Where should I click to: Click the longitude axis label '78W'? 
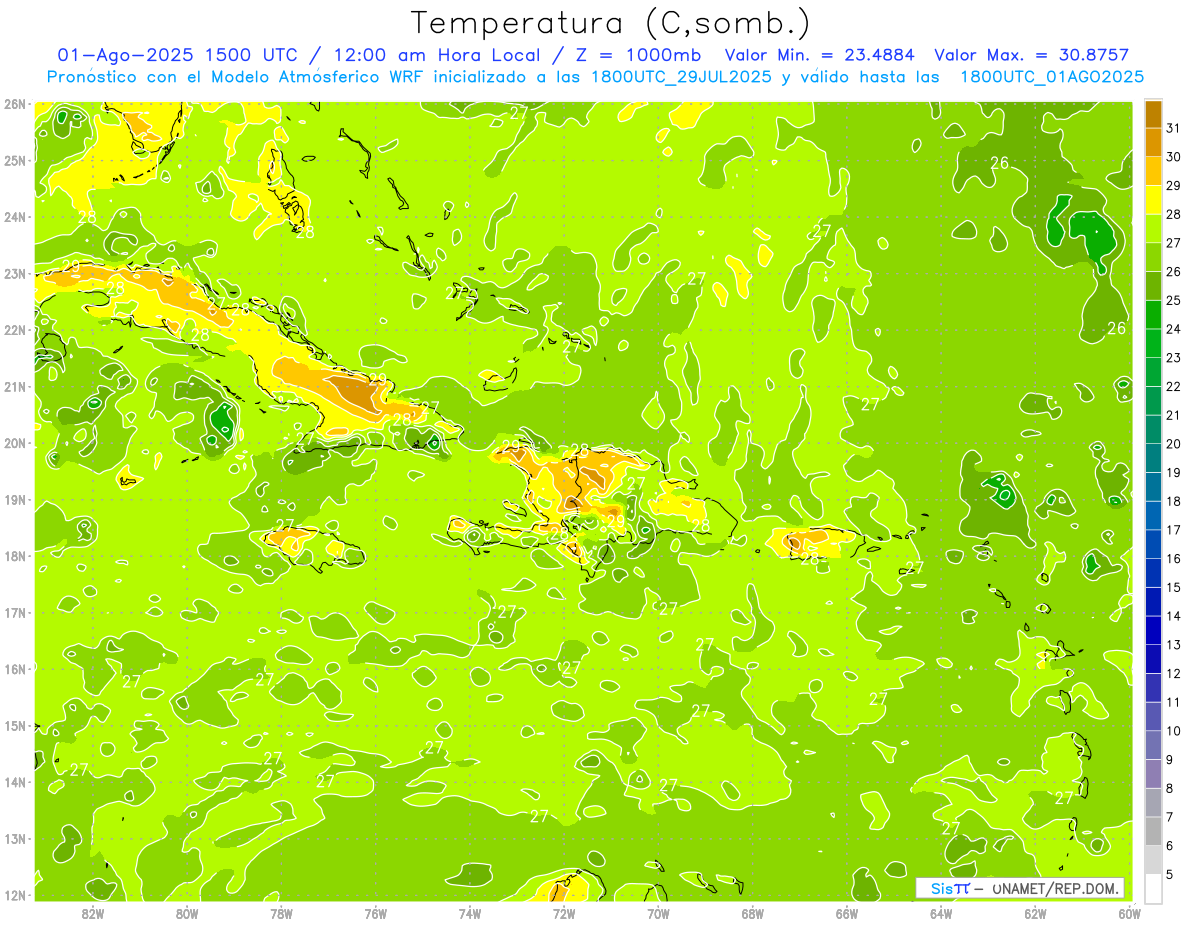(x=281, y=913)
